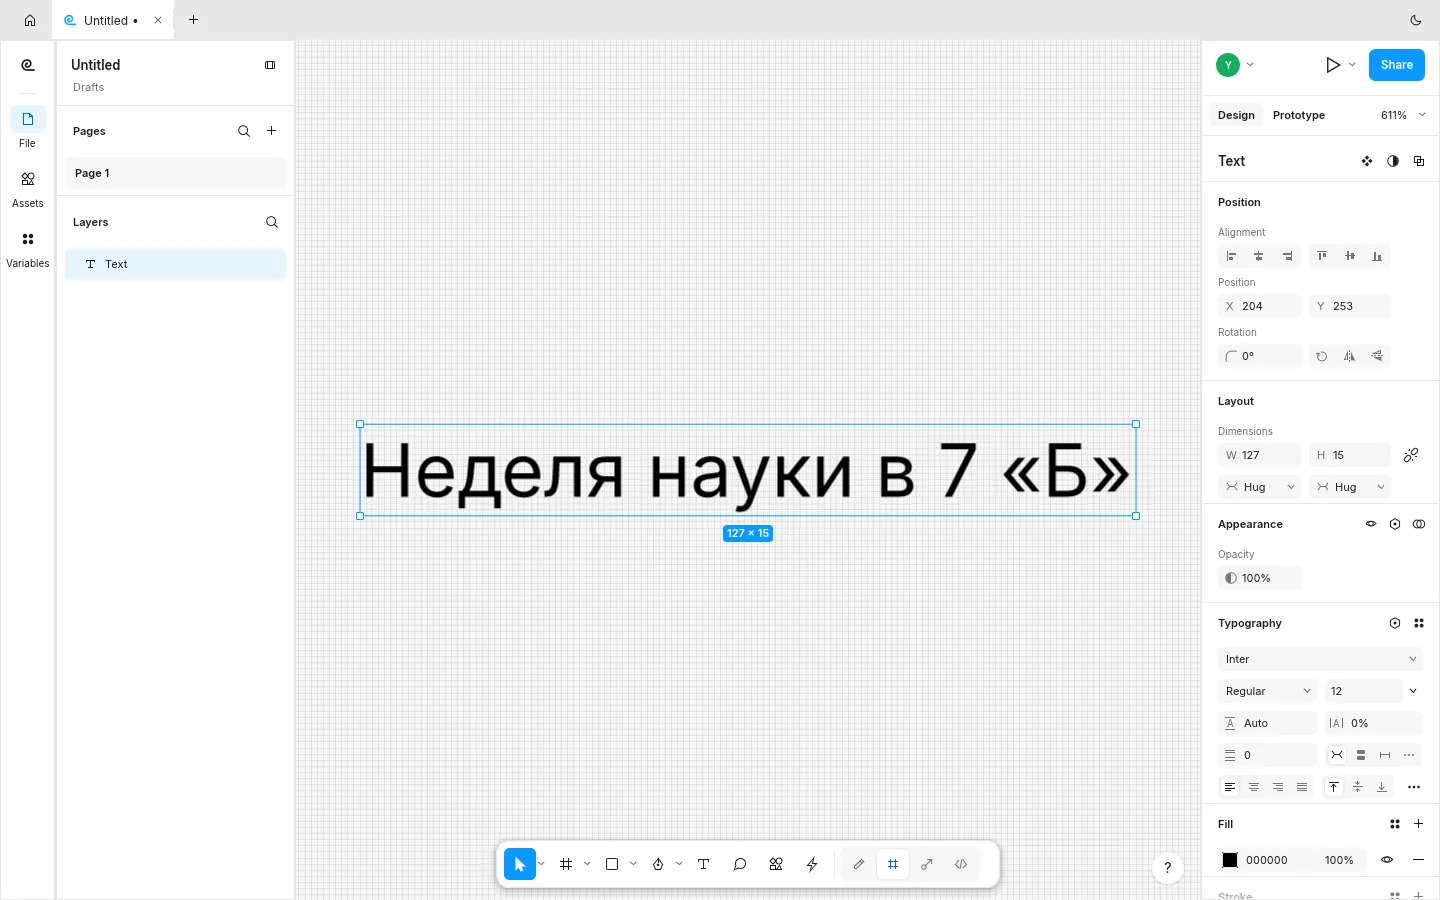
Task: Expand the font size dropdown arrow
Action: click(1413, 691)
